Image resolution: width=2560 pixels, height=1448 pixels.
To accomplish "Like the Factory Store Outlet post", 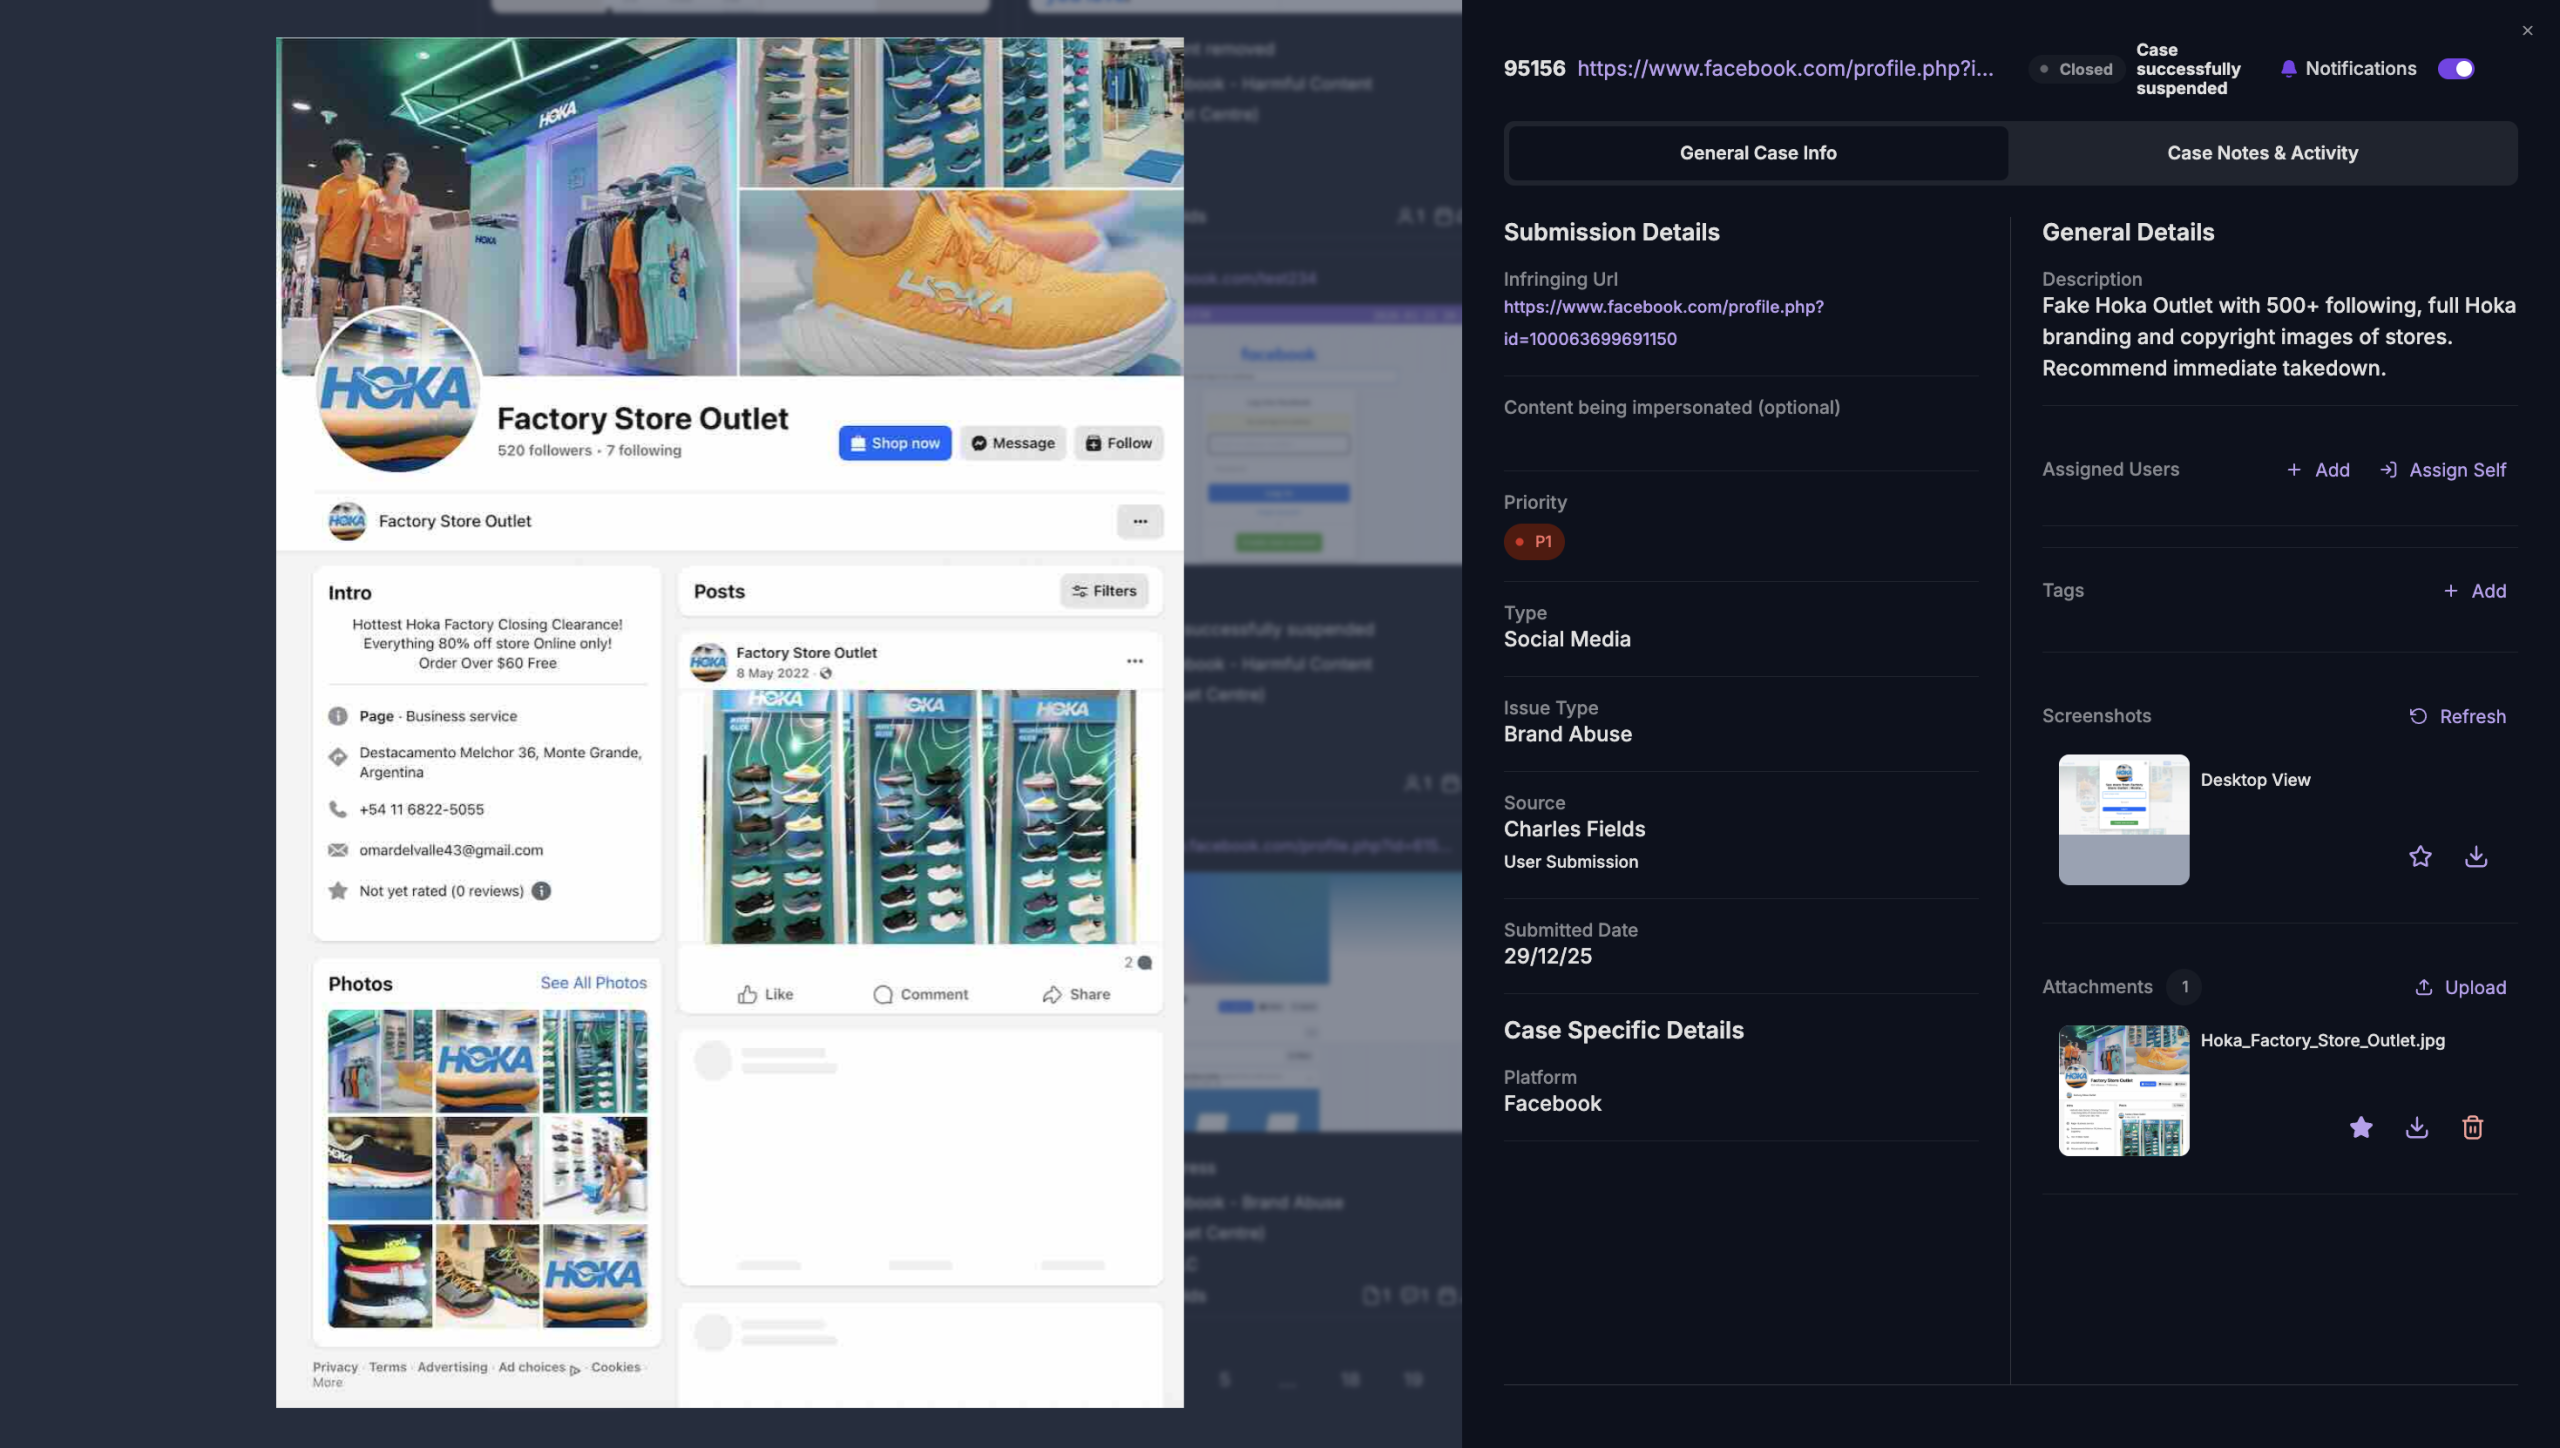I will tap(765, 994).
